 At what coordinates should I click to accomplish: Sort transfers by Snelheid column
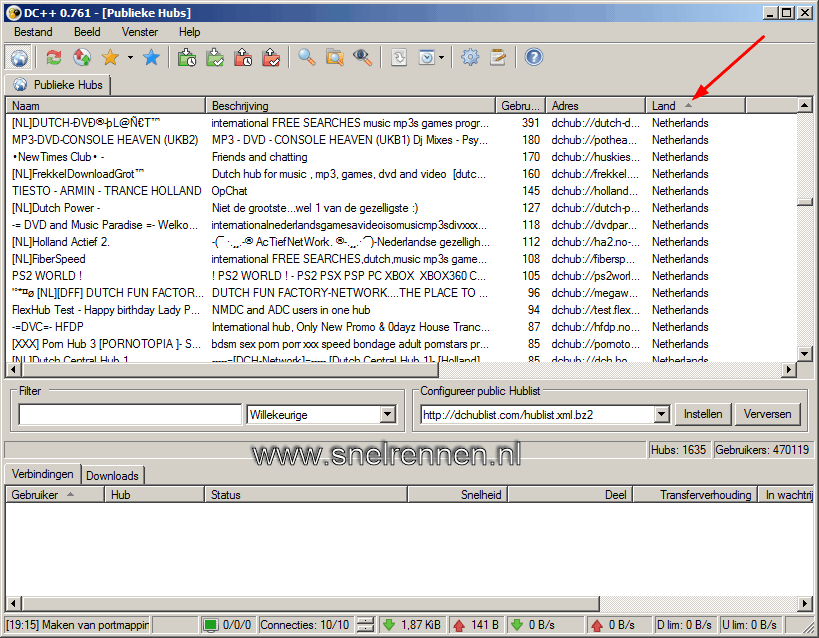(458, 495)
